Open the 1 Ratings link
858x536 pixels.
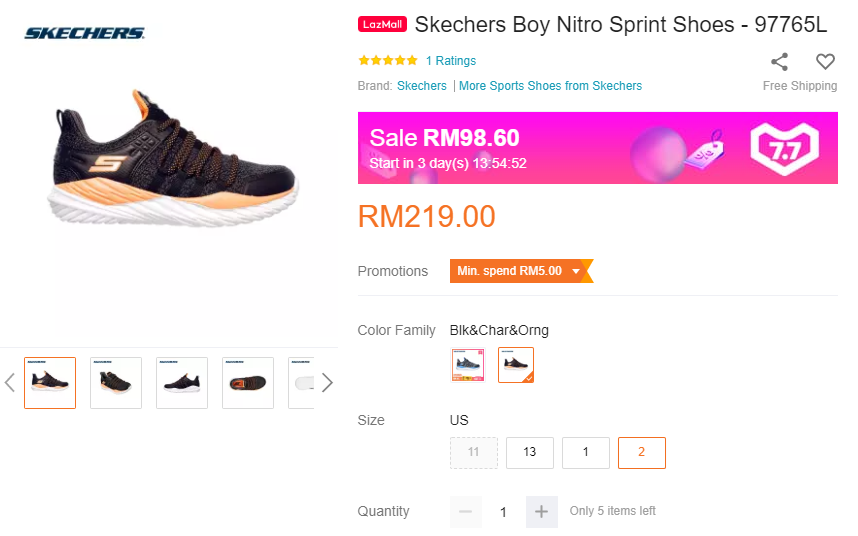(x=451, y=61)
